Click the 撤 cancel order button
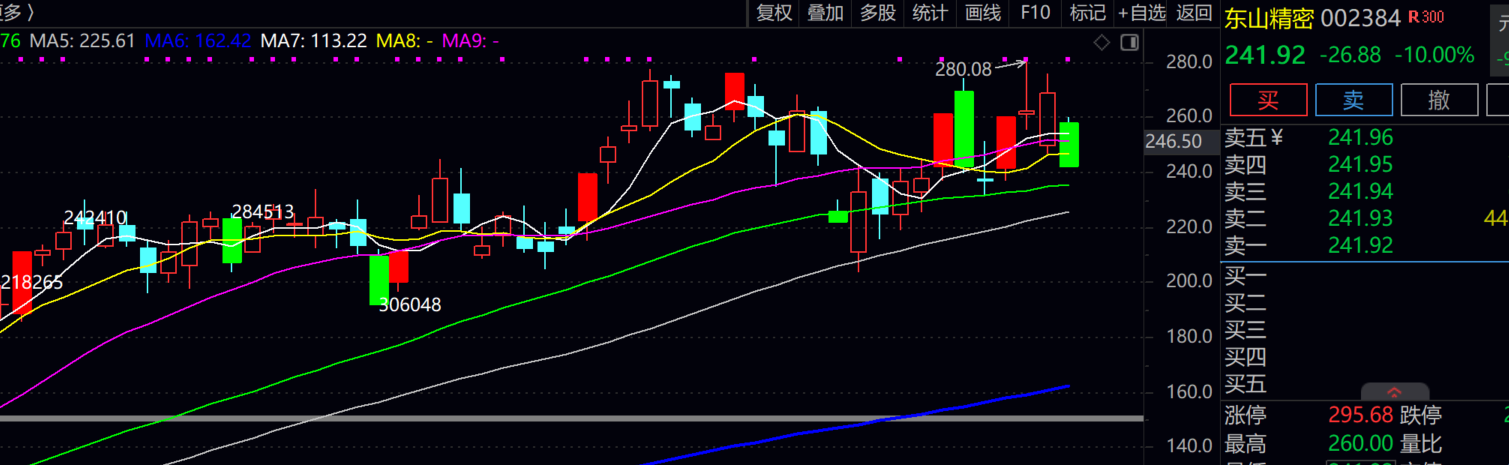 click(x=1439, y=100)
